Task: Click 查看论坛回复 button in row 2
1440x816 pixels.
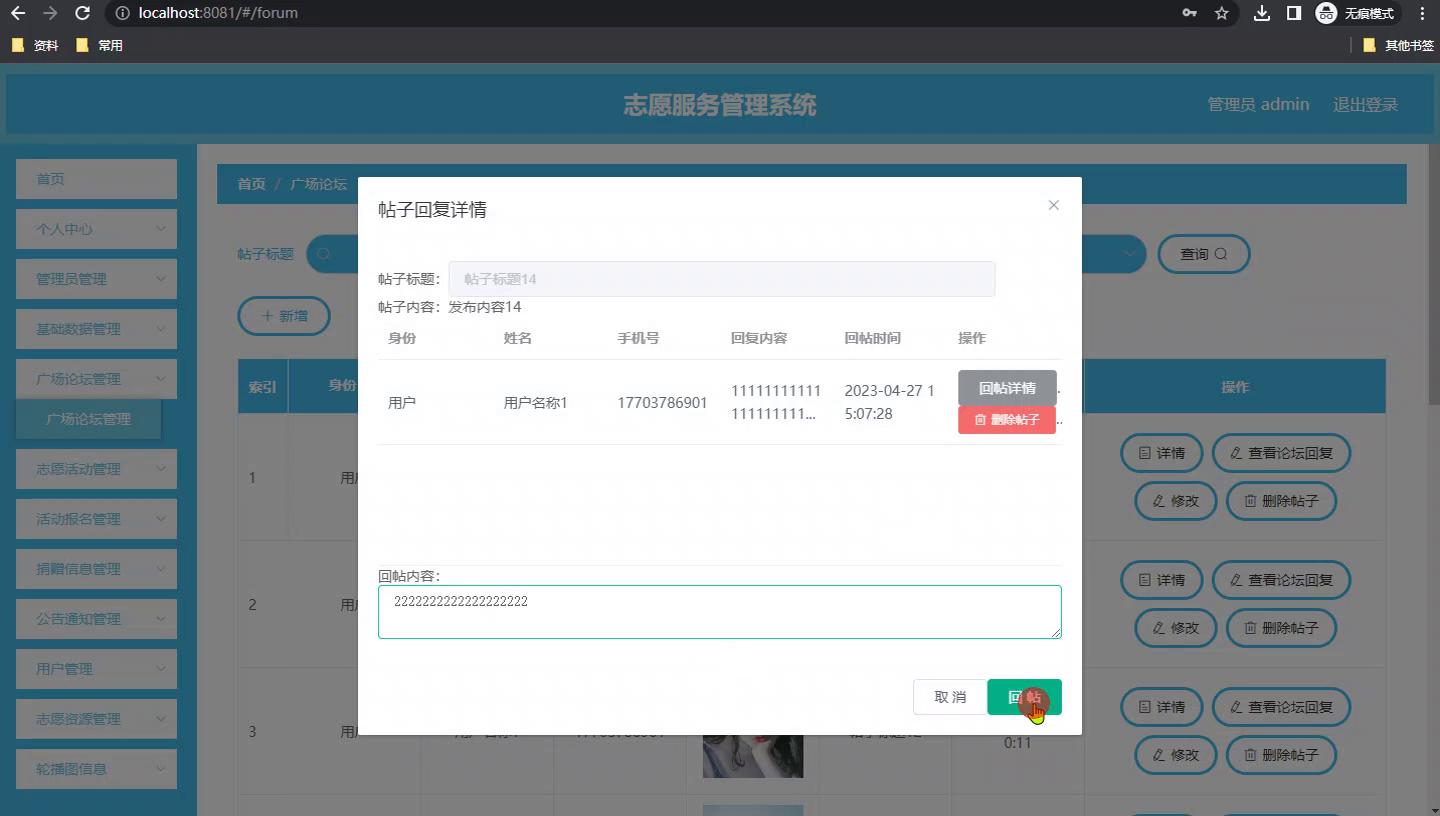Action: [x=1281, y=580]
